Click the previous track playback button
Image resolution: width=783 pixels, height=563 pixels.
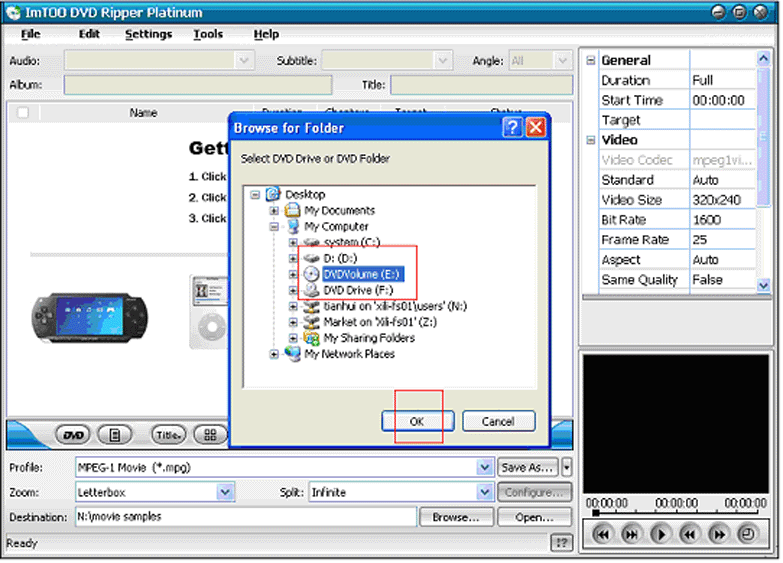(603, 537)
